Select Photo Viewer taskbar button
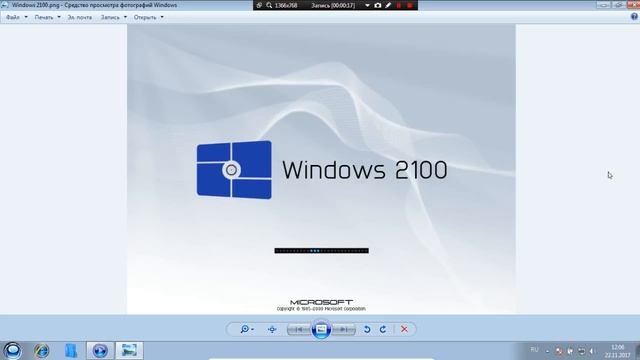Screen dimensions: 640x360 tap(129, 351)
